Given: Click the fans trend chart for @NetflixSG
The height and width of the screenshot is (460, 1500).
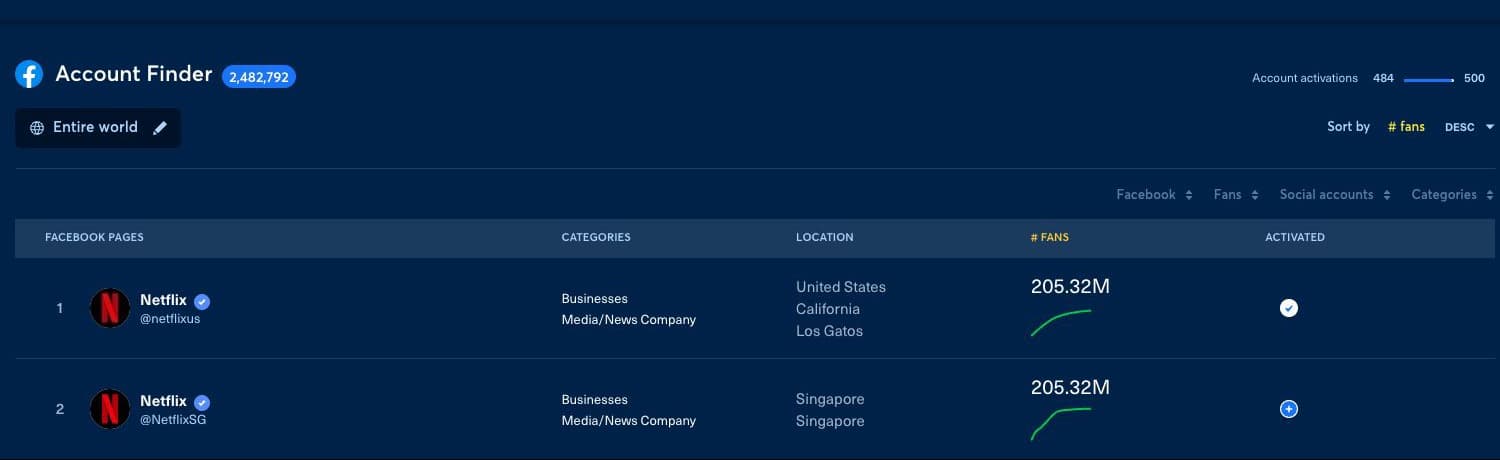Looking at the screenshot, I should click(x=1061, y=423).
